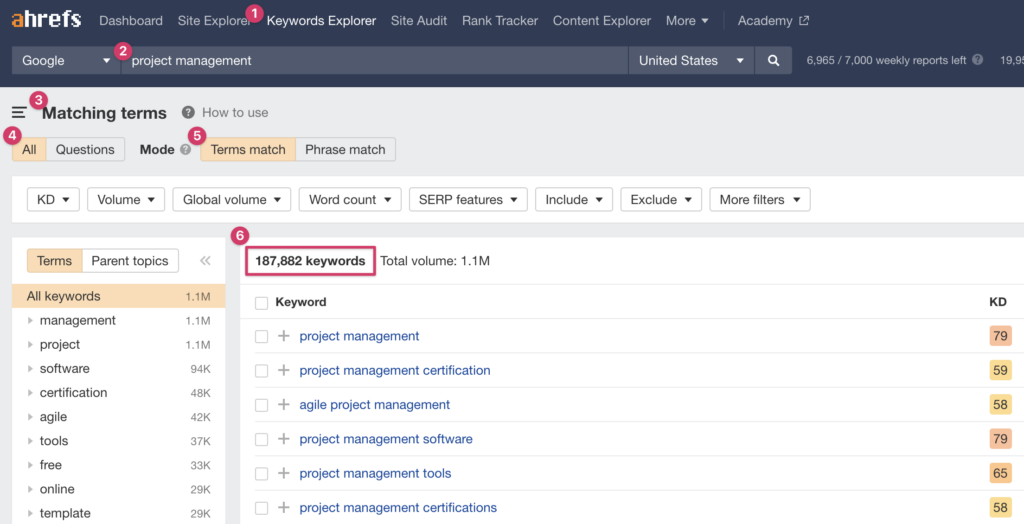Open Site Audit in top navigation

pos(419,20)
